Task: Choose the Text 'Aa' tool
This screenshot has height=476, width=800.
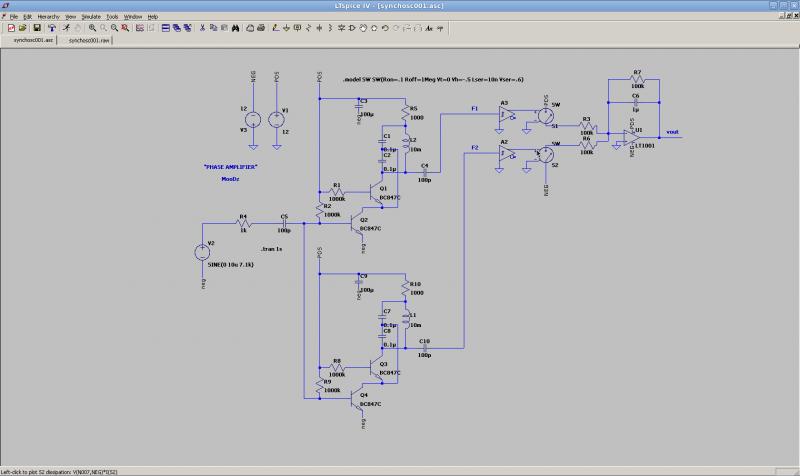Action: (429, 28)
